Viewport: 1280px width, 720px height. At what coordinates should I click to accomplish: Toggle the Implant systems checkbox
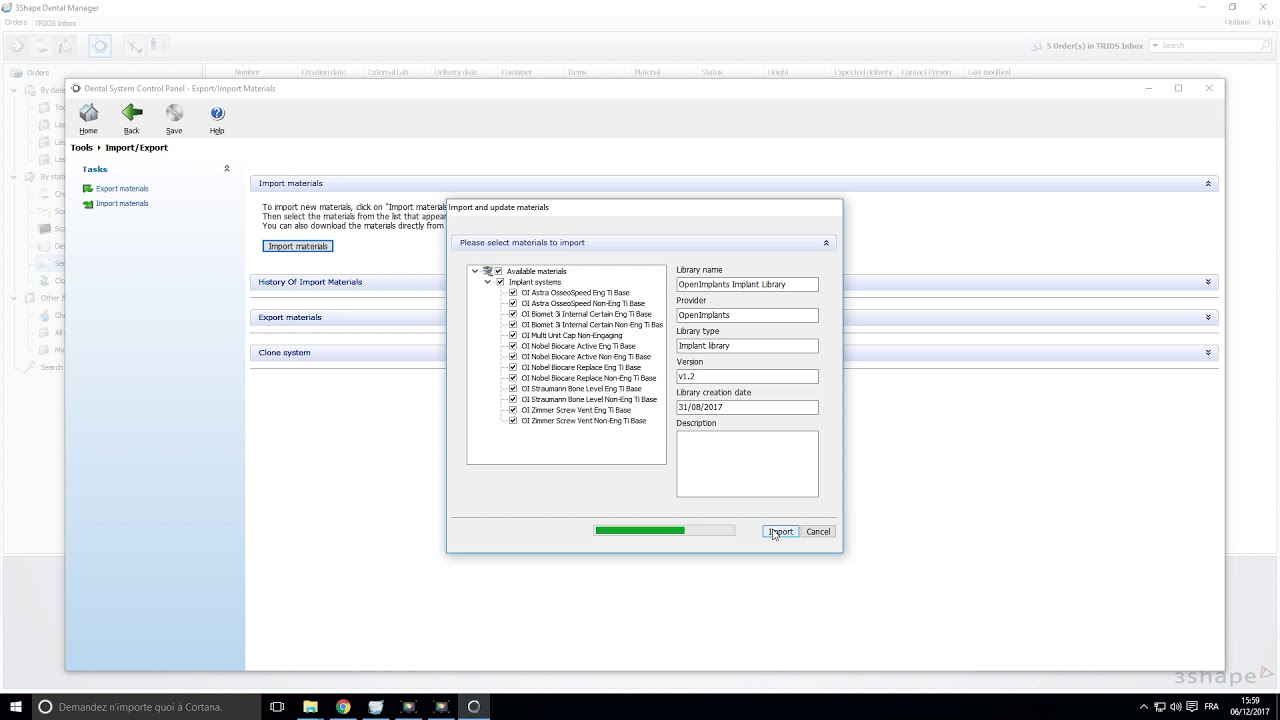click(x=500, y=282)
